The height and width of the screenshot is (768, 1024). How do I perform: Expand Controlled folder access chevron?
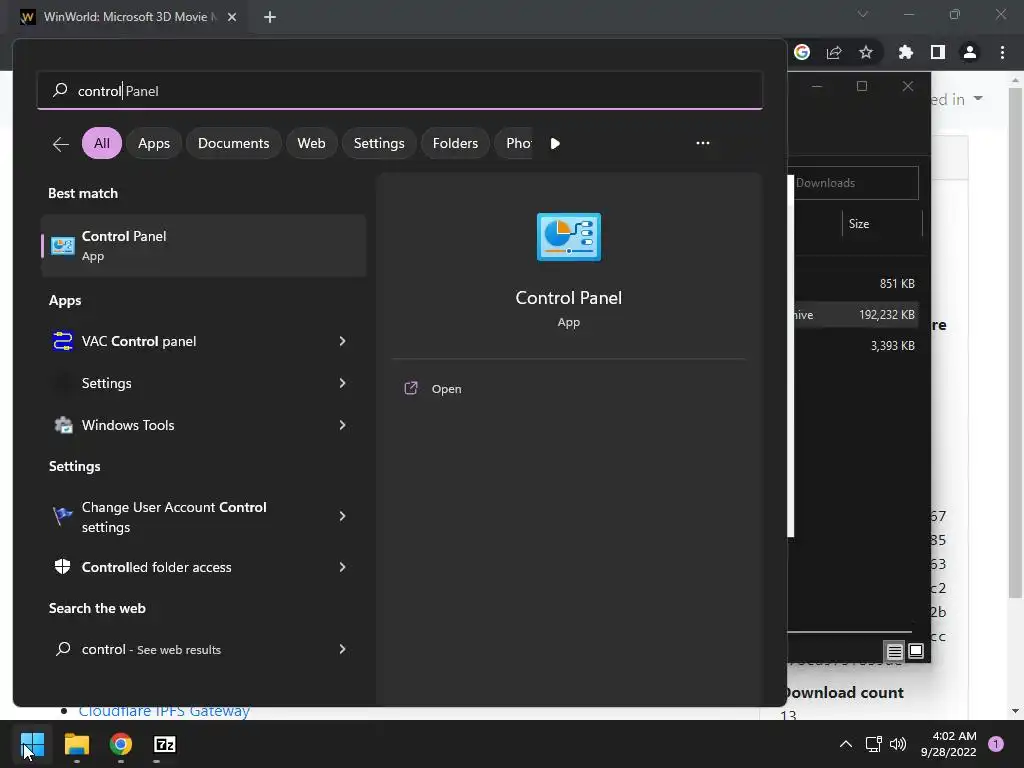click(x=342, y=567)
